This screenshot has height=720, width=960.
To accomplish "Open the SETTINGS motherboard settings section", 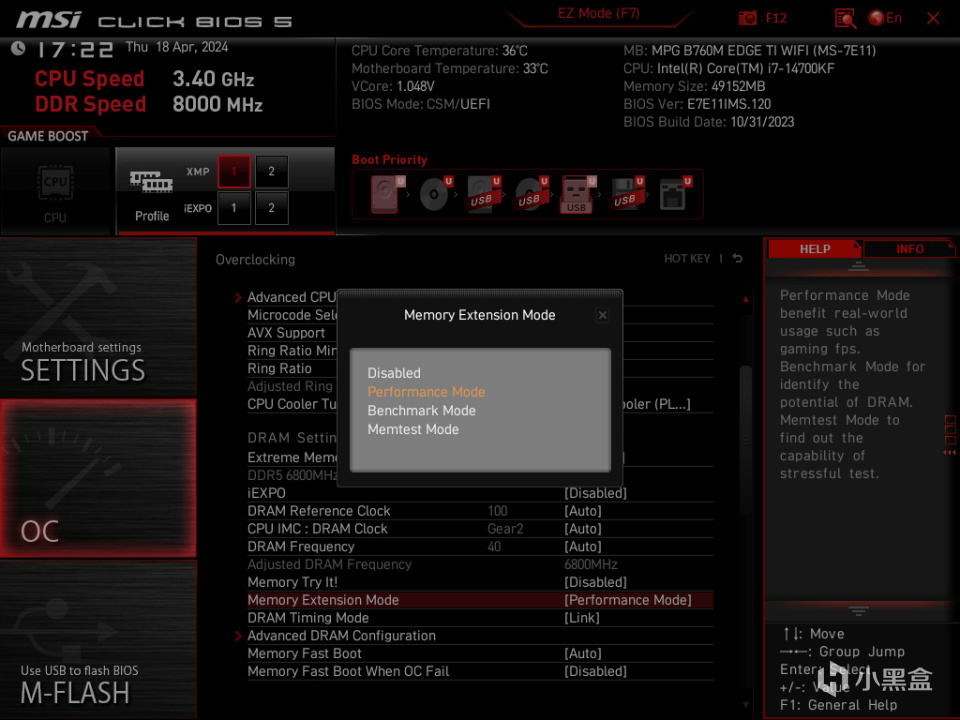I will (98, 317).
